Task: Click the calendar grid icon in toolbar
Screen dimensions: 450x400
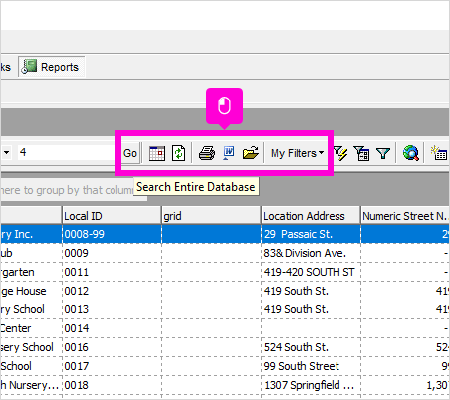Action: point(157,153)
